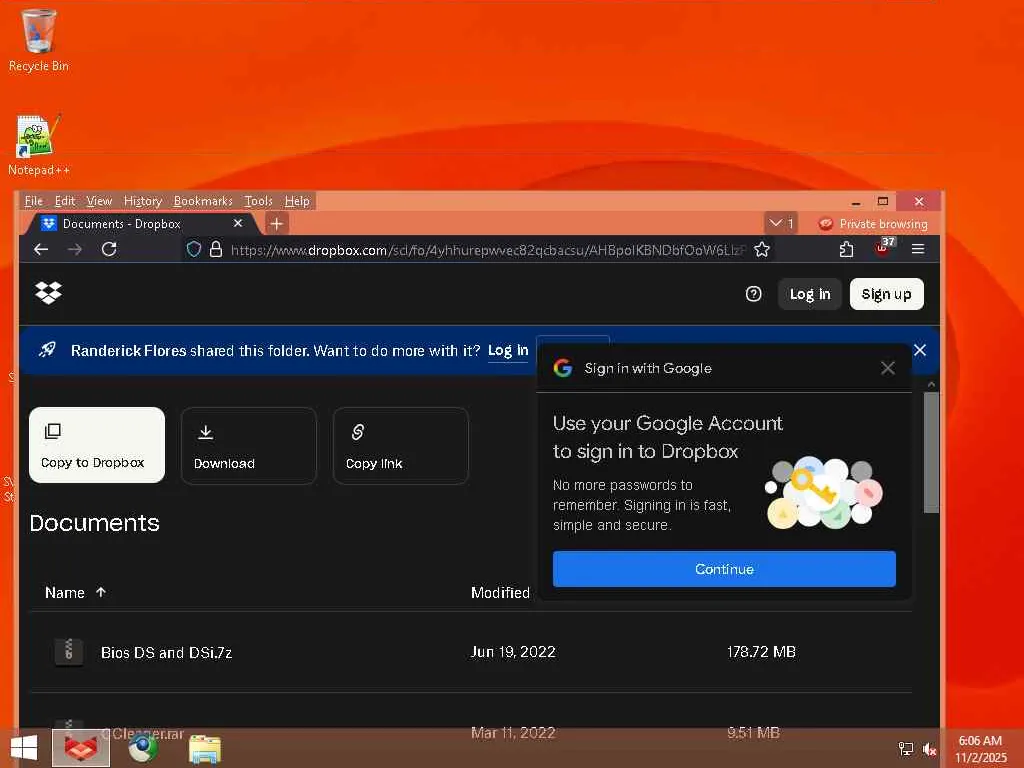Click the scrollbar up arrow
Image resolution: width=1024 pixels, height=768 pixels.
[931, 384]
